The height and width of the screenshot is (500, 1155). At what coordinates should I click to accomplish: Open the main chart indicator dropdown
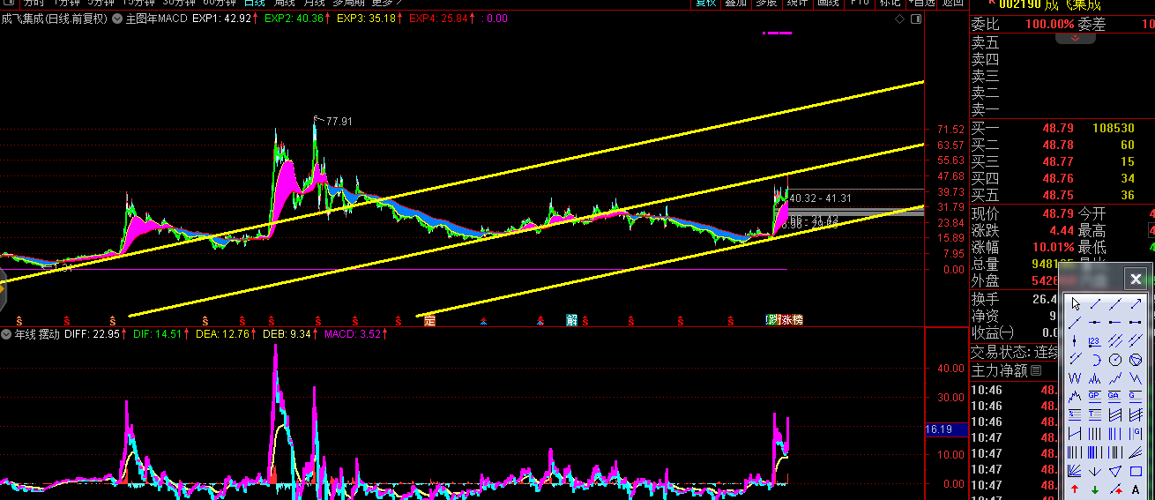click(117, 18)
